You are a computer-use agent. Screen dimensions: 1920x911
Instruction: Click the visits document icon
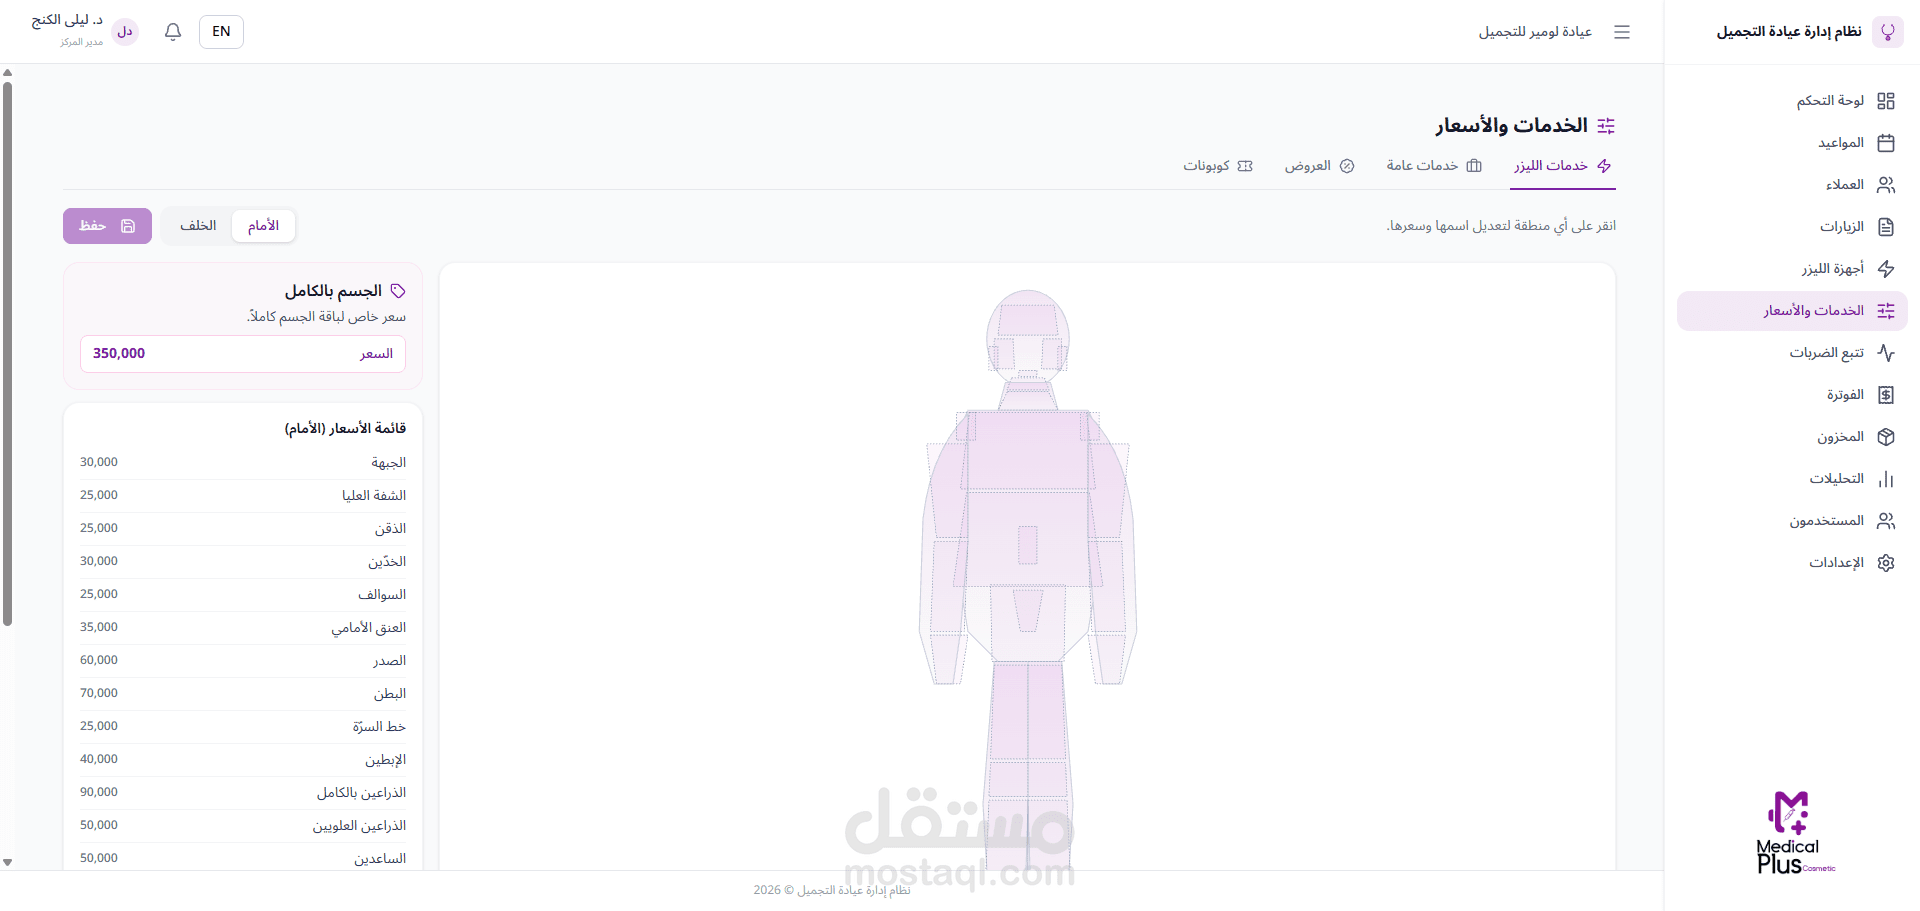coord(1886,227)
